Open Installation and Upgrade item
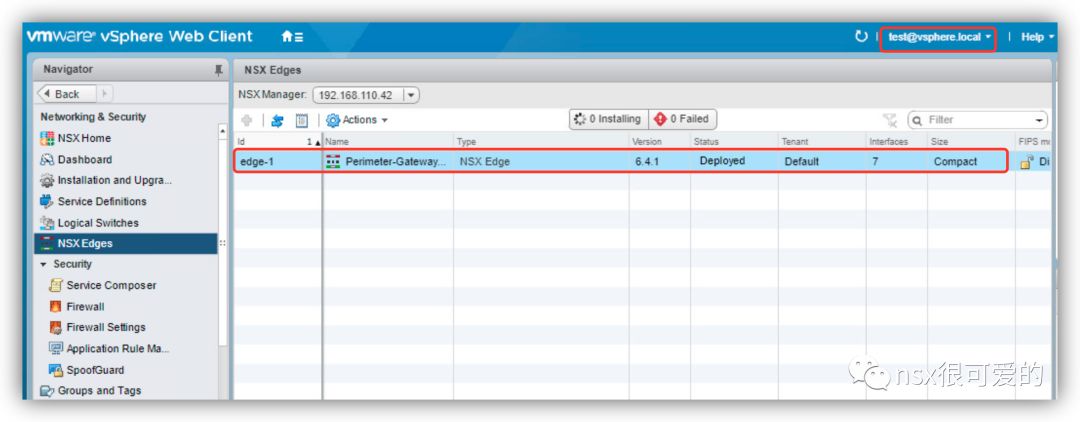Image resolution: width=1080 pixels, height=422 pixels. pos(114,180)
